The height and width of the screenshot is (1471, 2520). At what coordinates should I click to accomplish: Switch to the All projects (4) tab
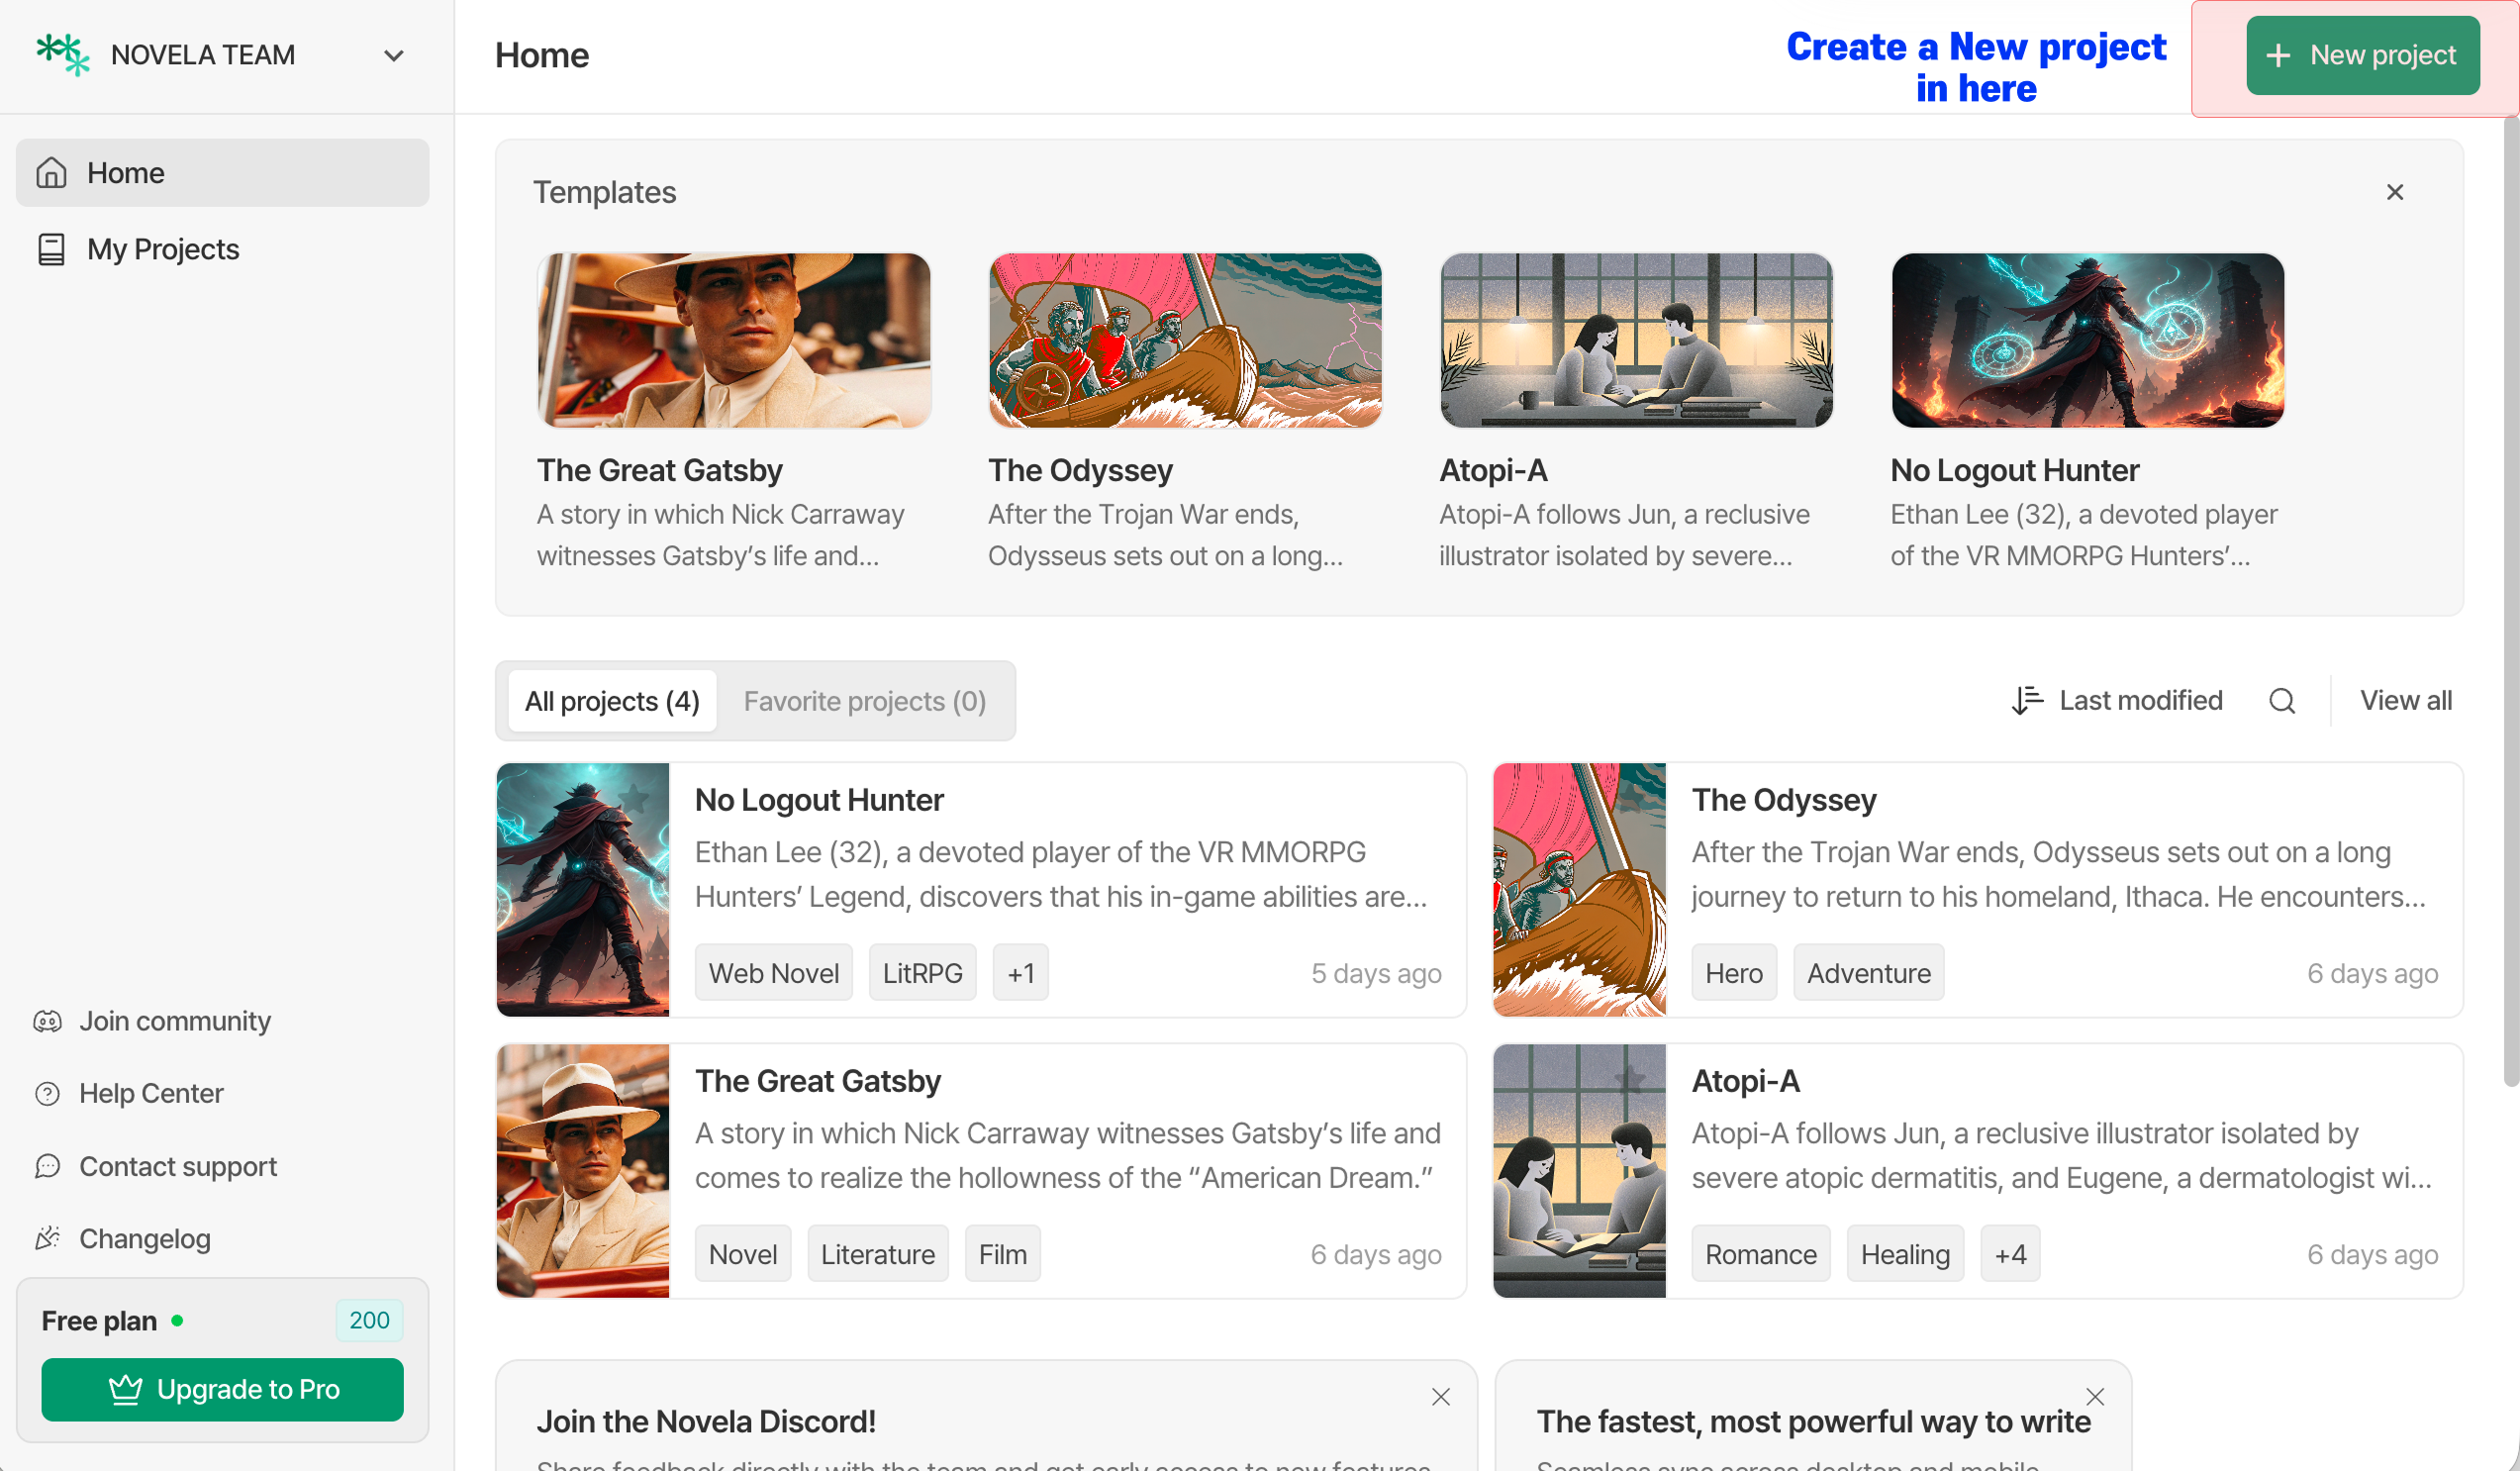pyautogui.click(x=612, y=701)
